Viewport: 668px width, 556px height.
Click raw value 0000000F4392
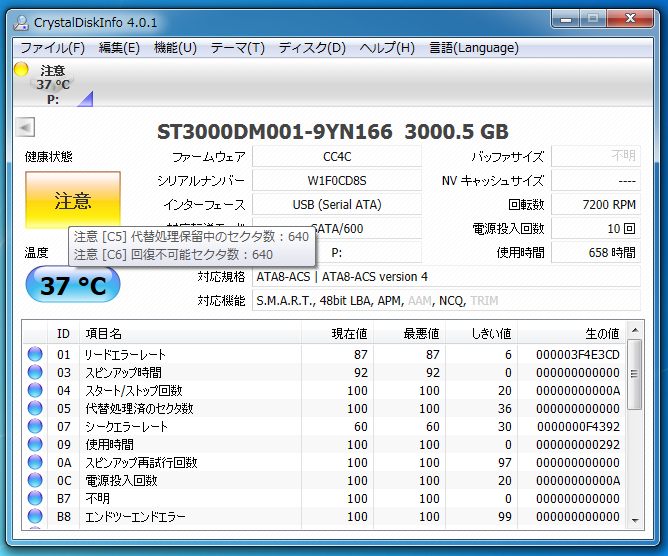click(x=578, y=426)
